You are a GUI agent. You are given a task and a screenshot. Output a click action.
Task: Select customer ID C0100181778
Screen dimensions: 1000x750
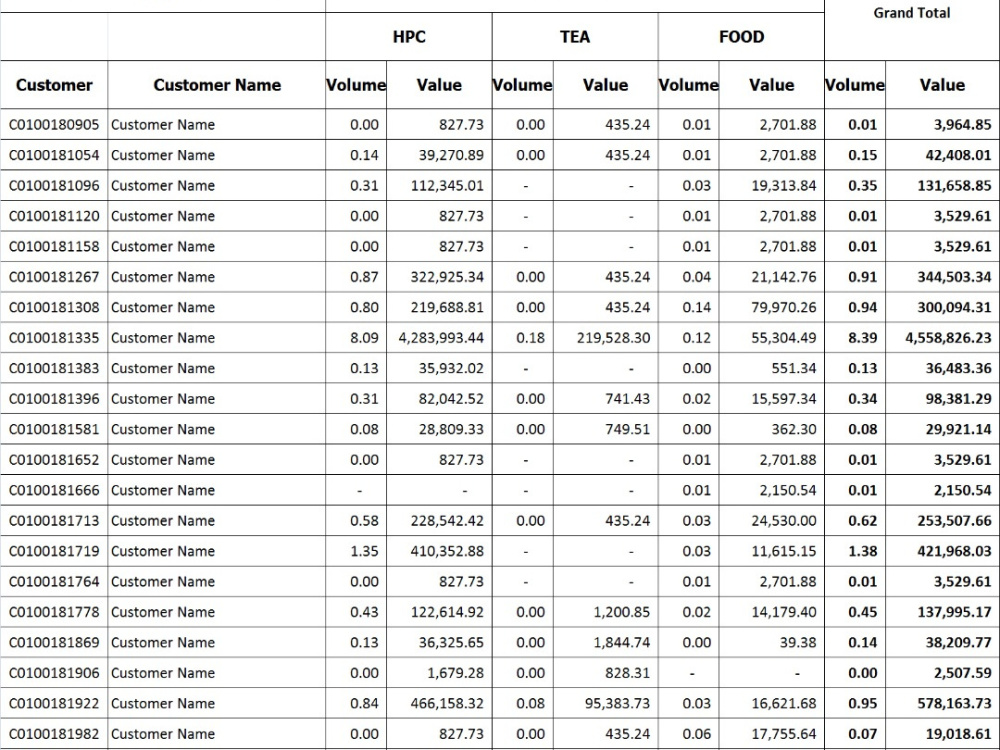(54, 612)
